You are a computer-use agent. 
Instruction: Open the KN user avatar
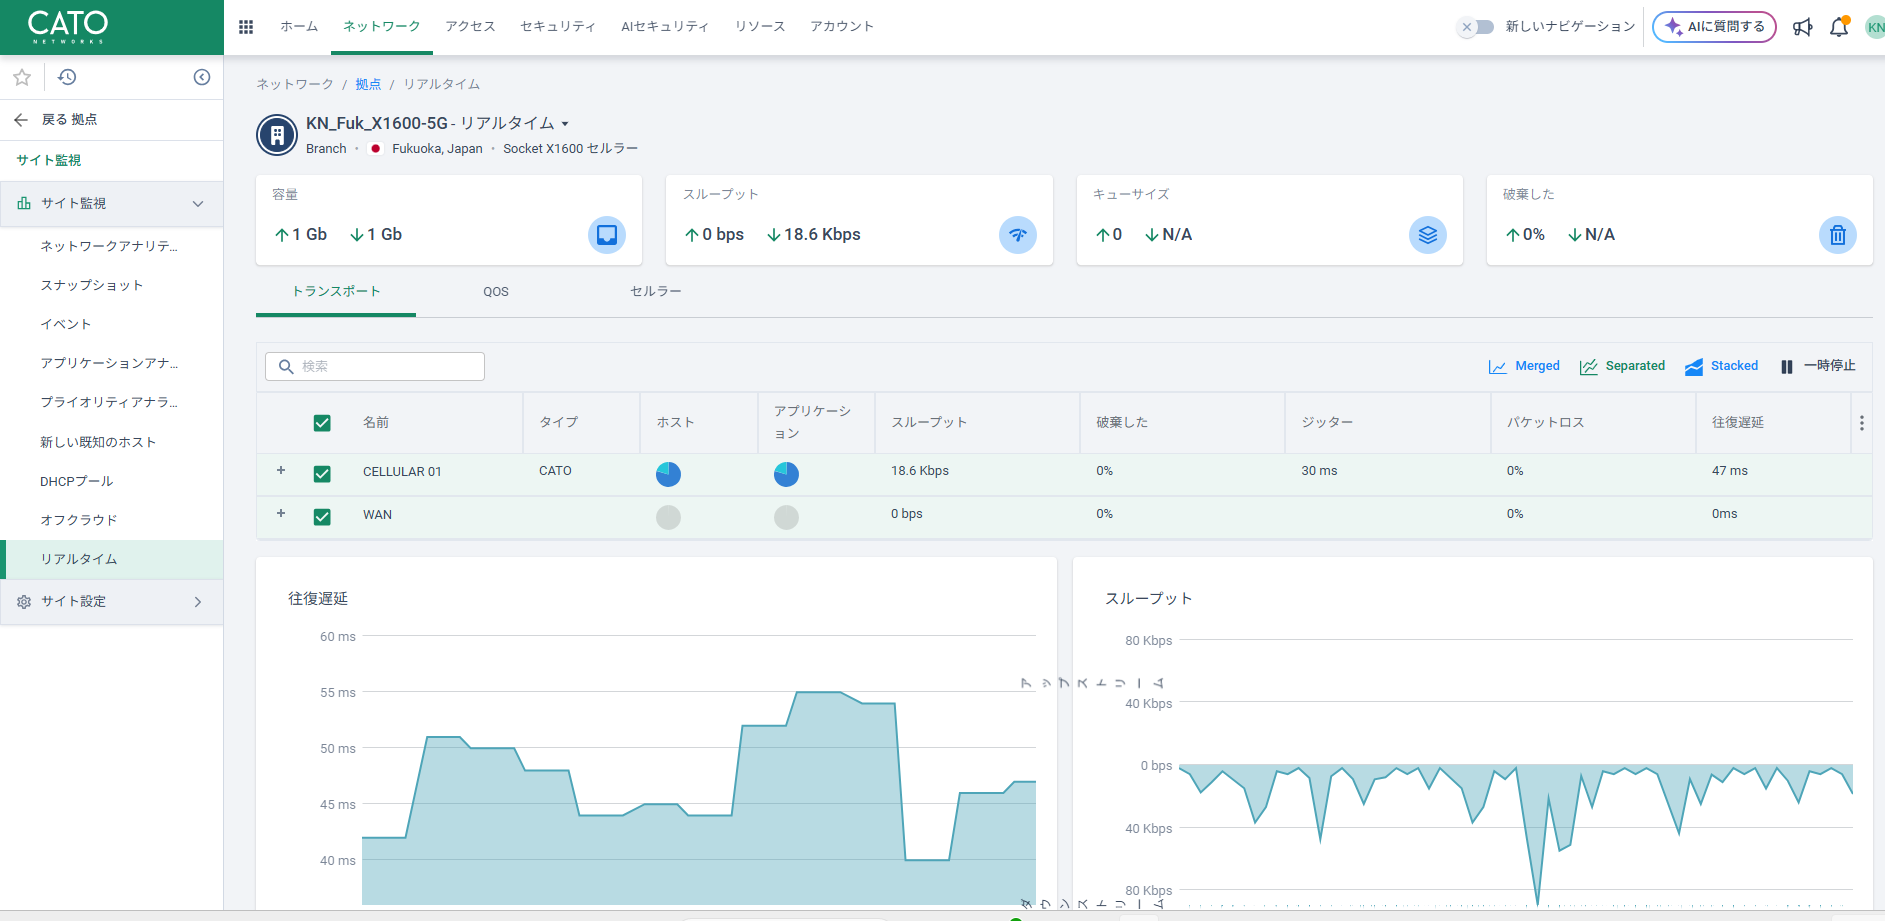(x=1875, y=27)
